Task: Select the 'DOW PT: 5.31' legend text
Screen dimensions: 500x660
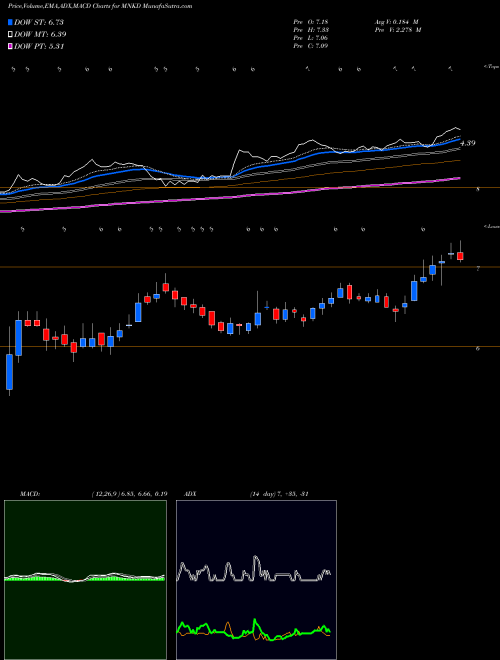Action: (39, 46)
